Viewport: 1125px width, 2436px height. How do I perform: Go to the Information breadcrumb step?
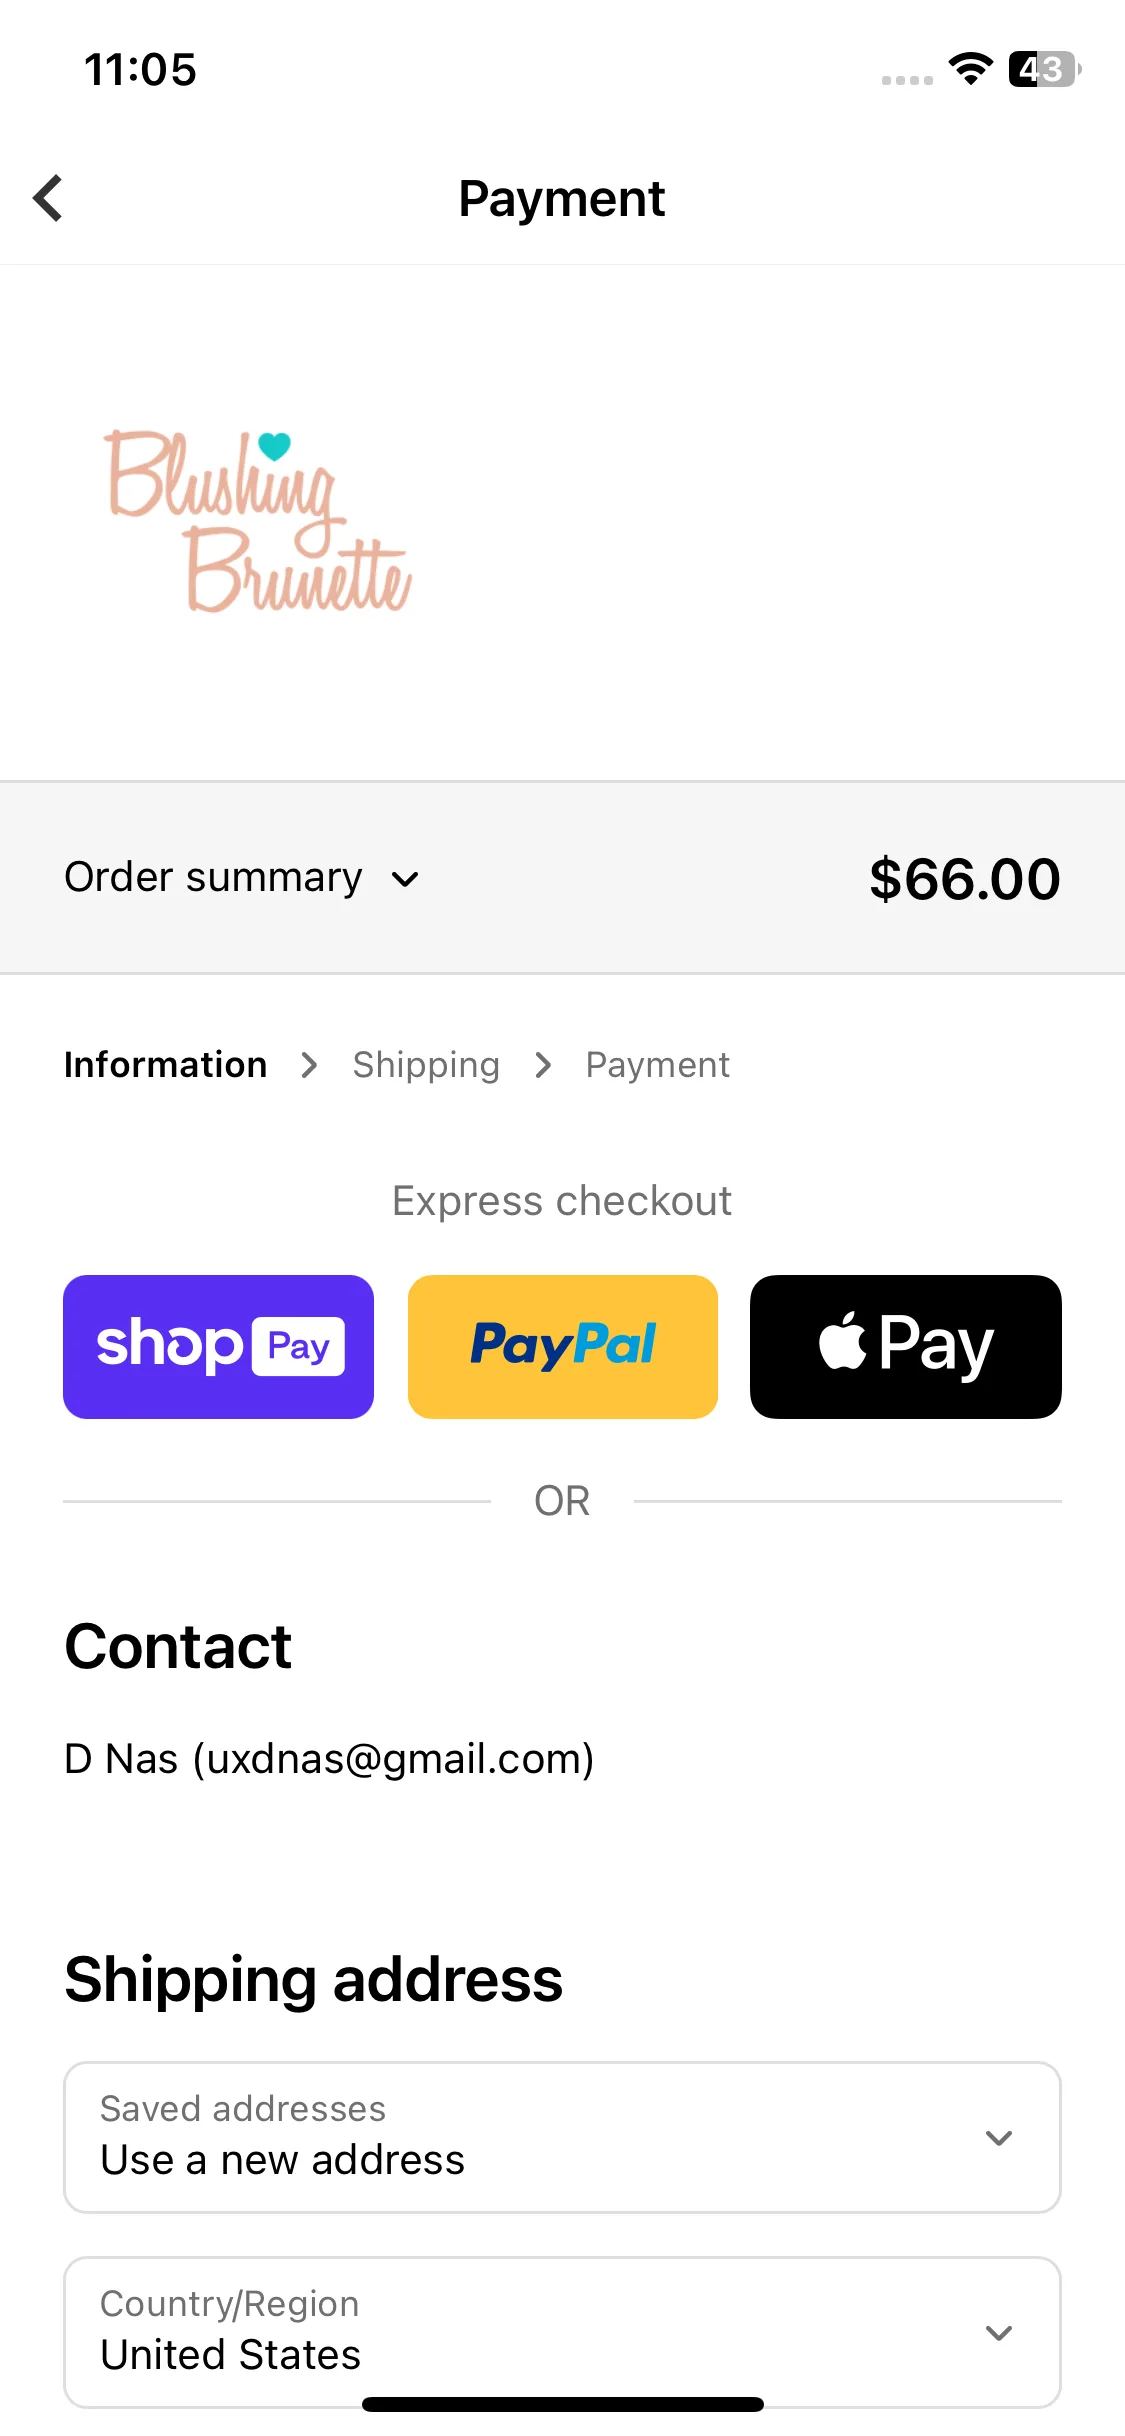point(166,1065)
